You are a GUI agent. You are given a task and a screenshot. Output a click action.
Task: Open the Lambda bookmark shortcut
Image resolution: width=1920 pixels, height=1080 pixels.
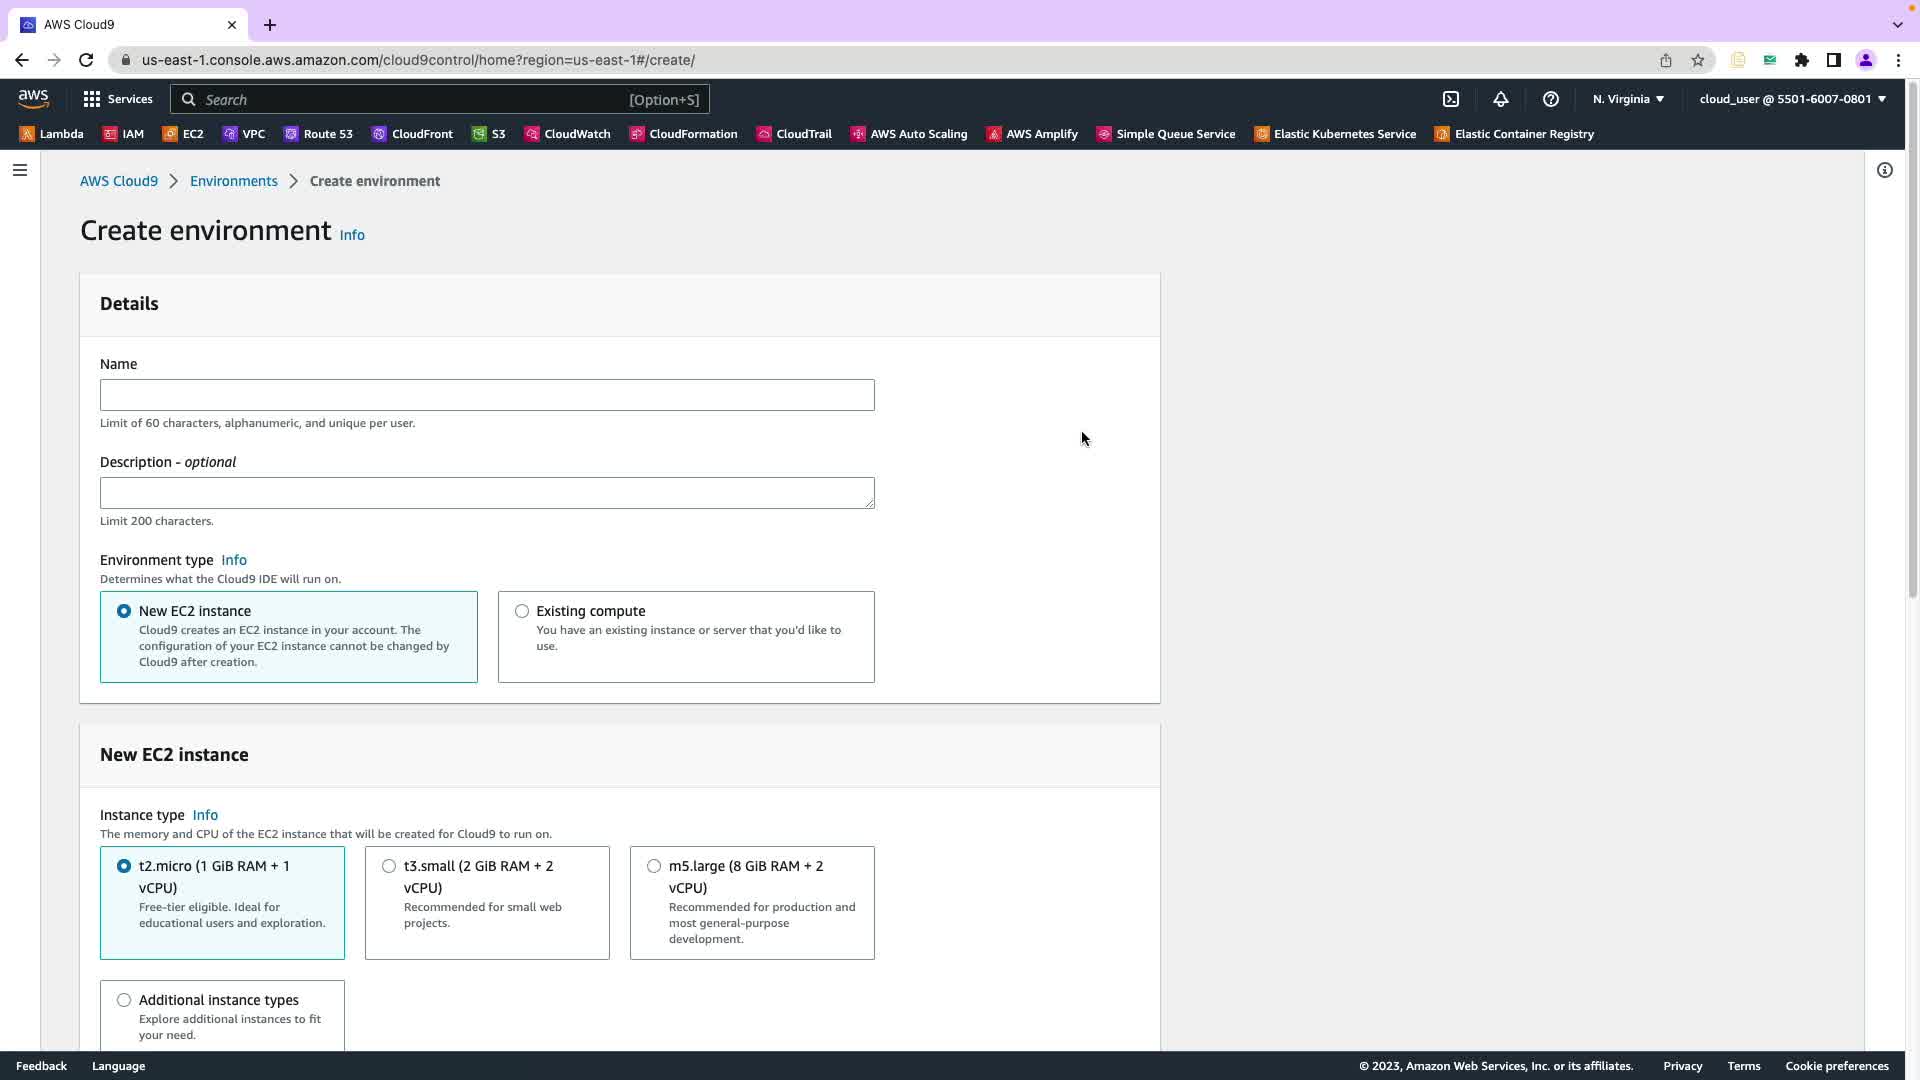[51, 134]
